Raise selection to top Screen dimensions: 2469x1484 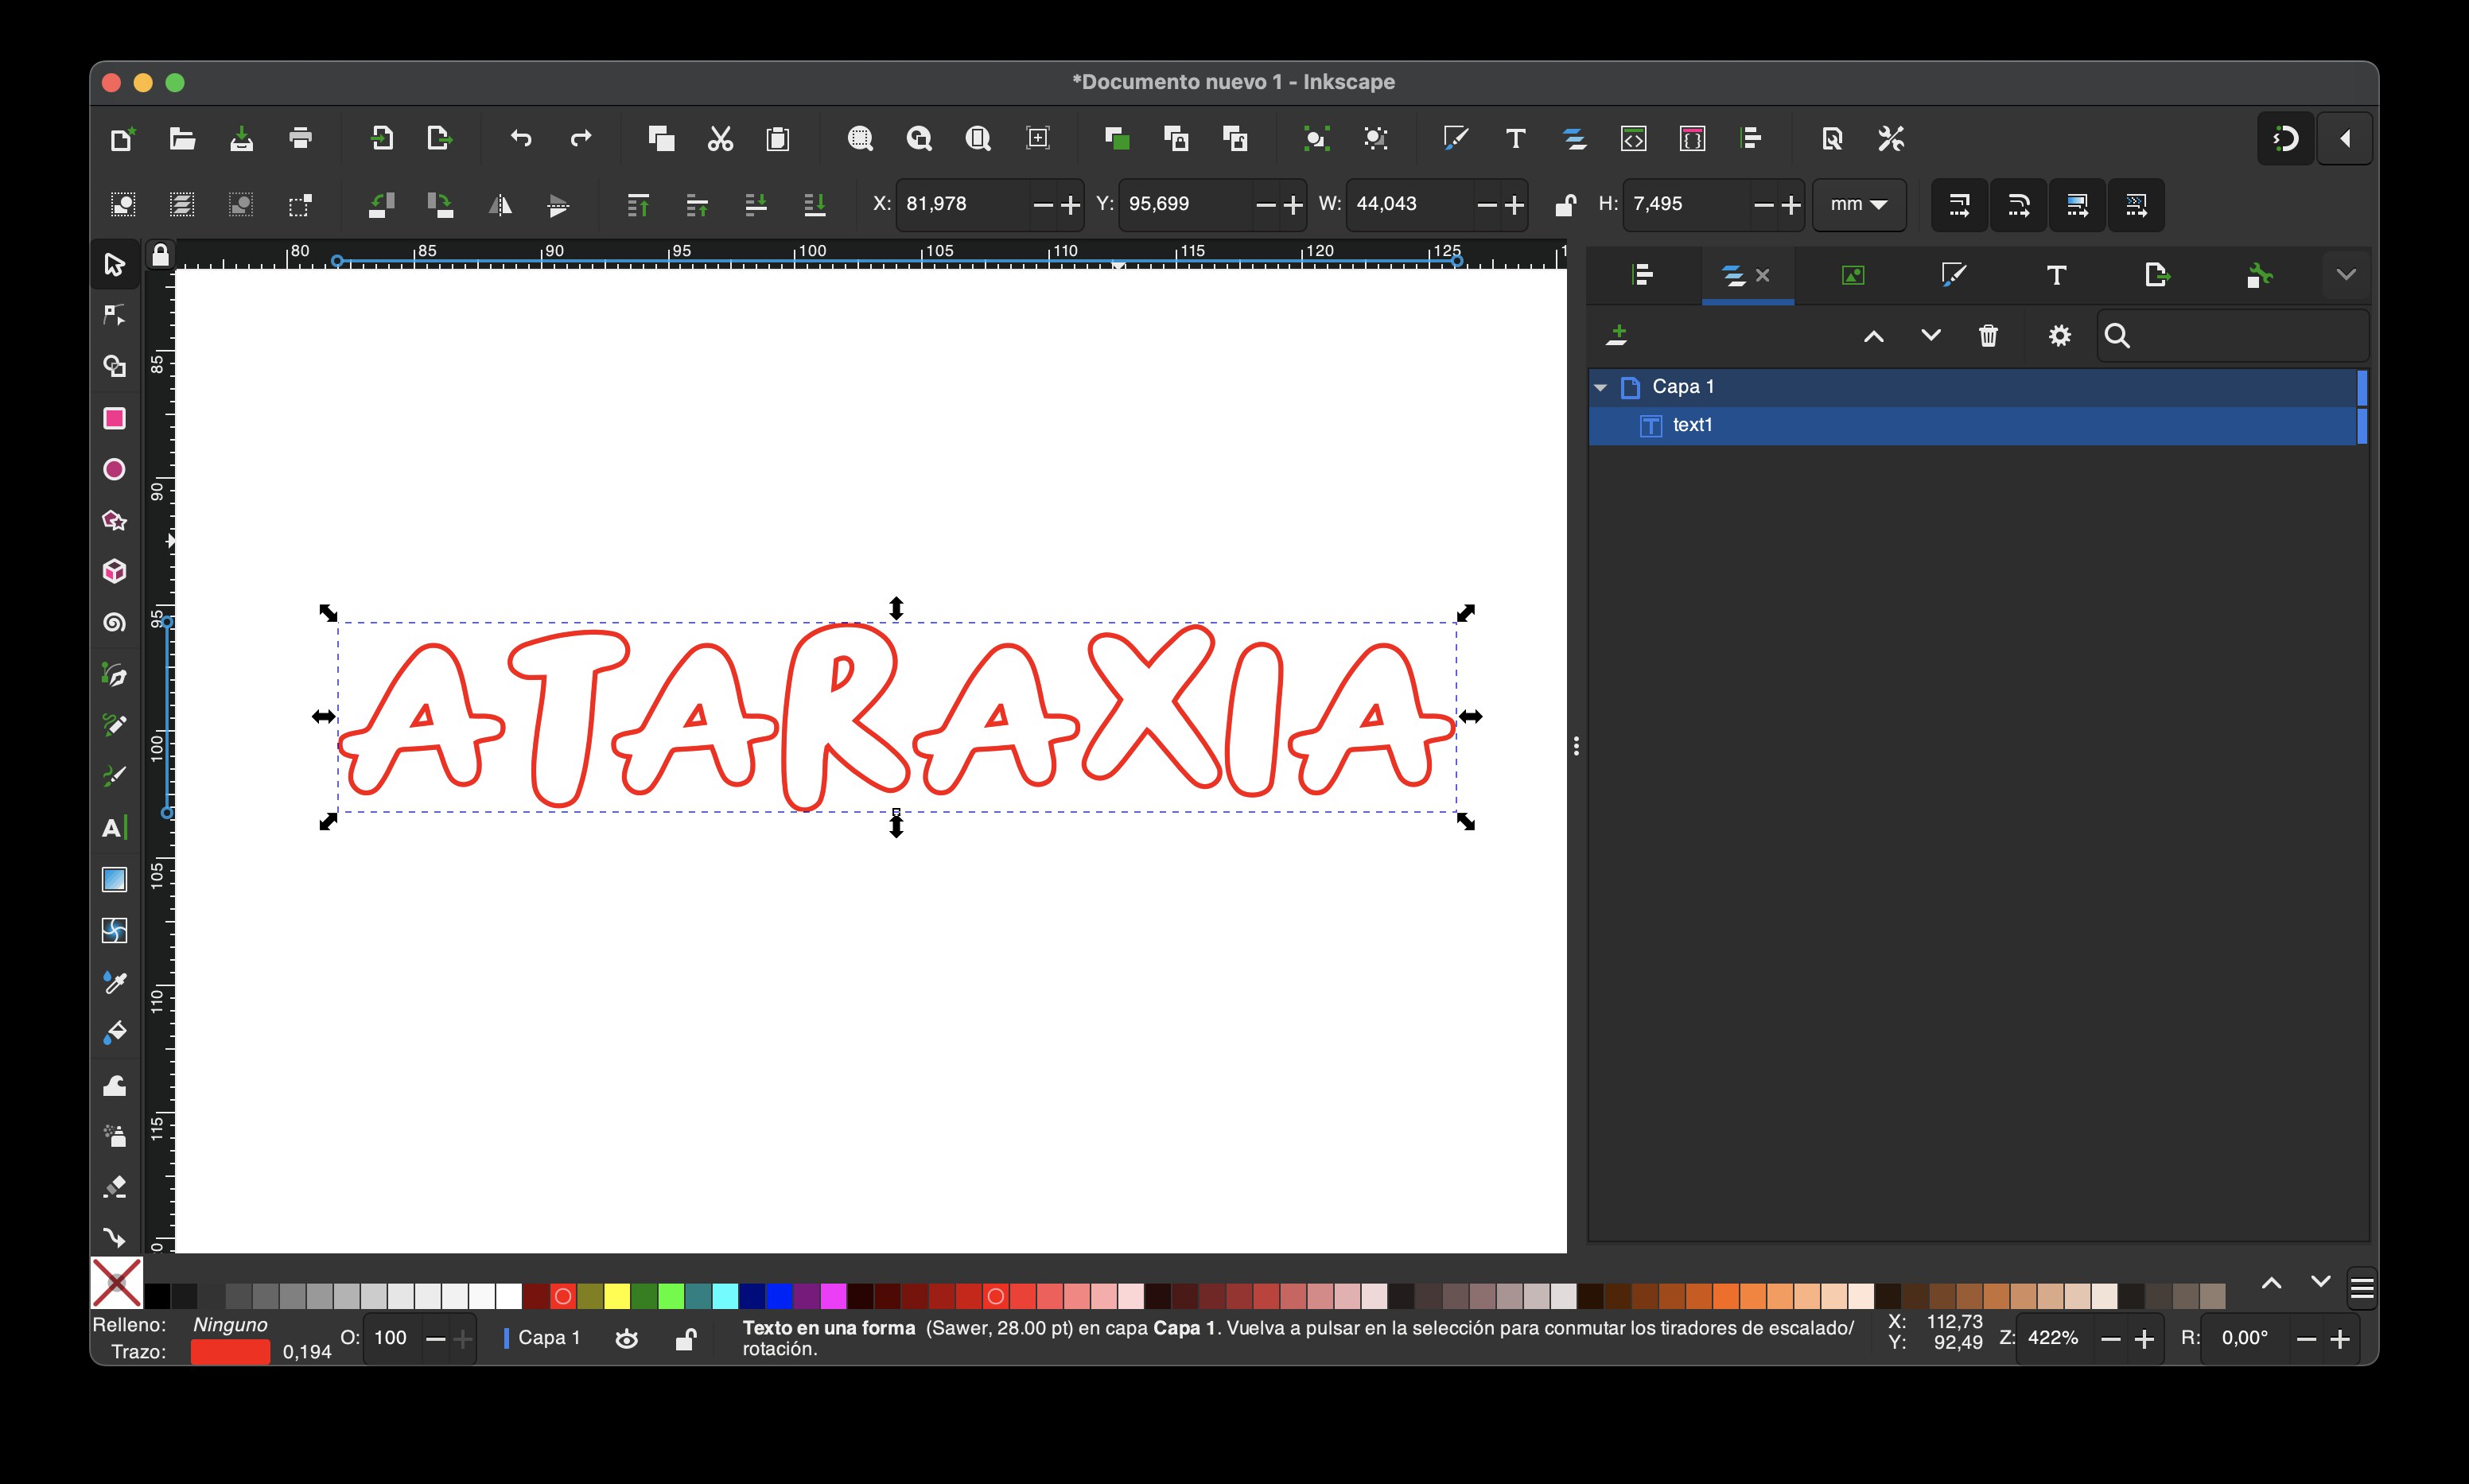click(637, 205)
